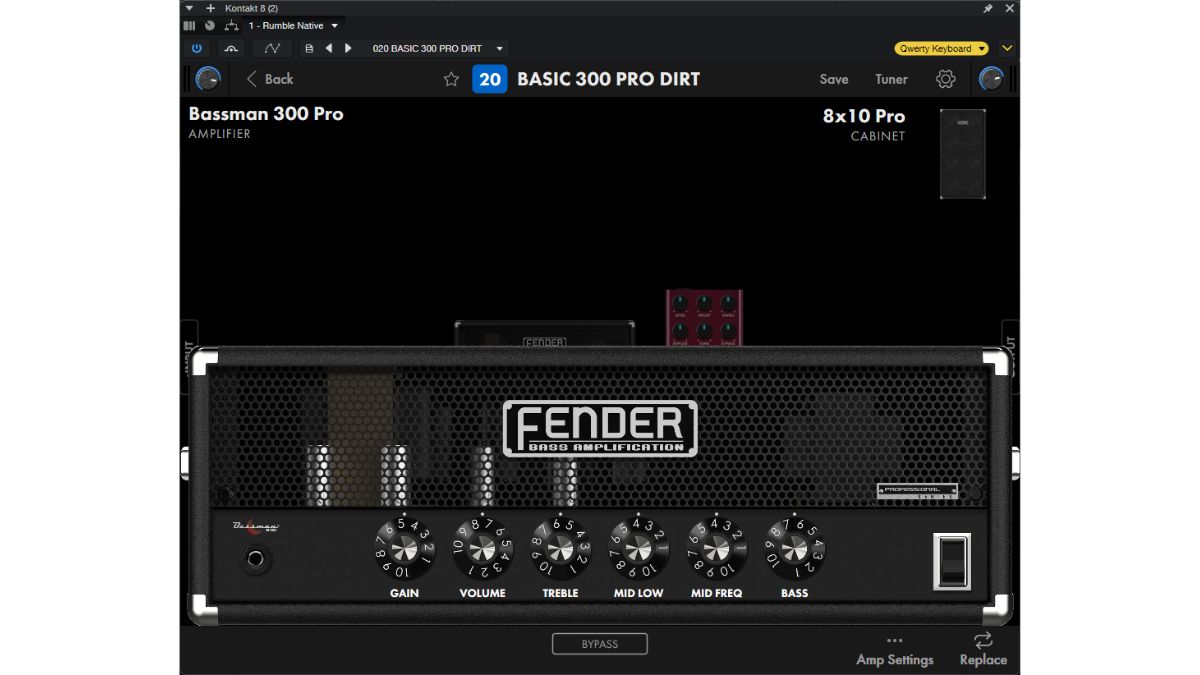Viewport: 1200px width, 675px height.
Task: Switch to the Tuner view
Action: [890, 79]
